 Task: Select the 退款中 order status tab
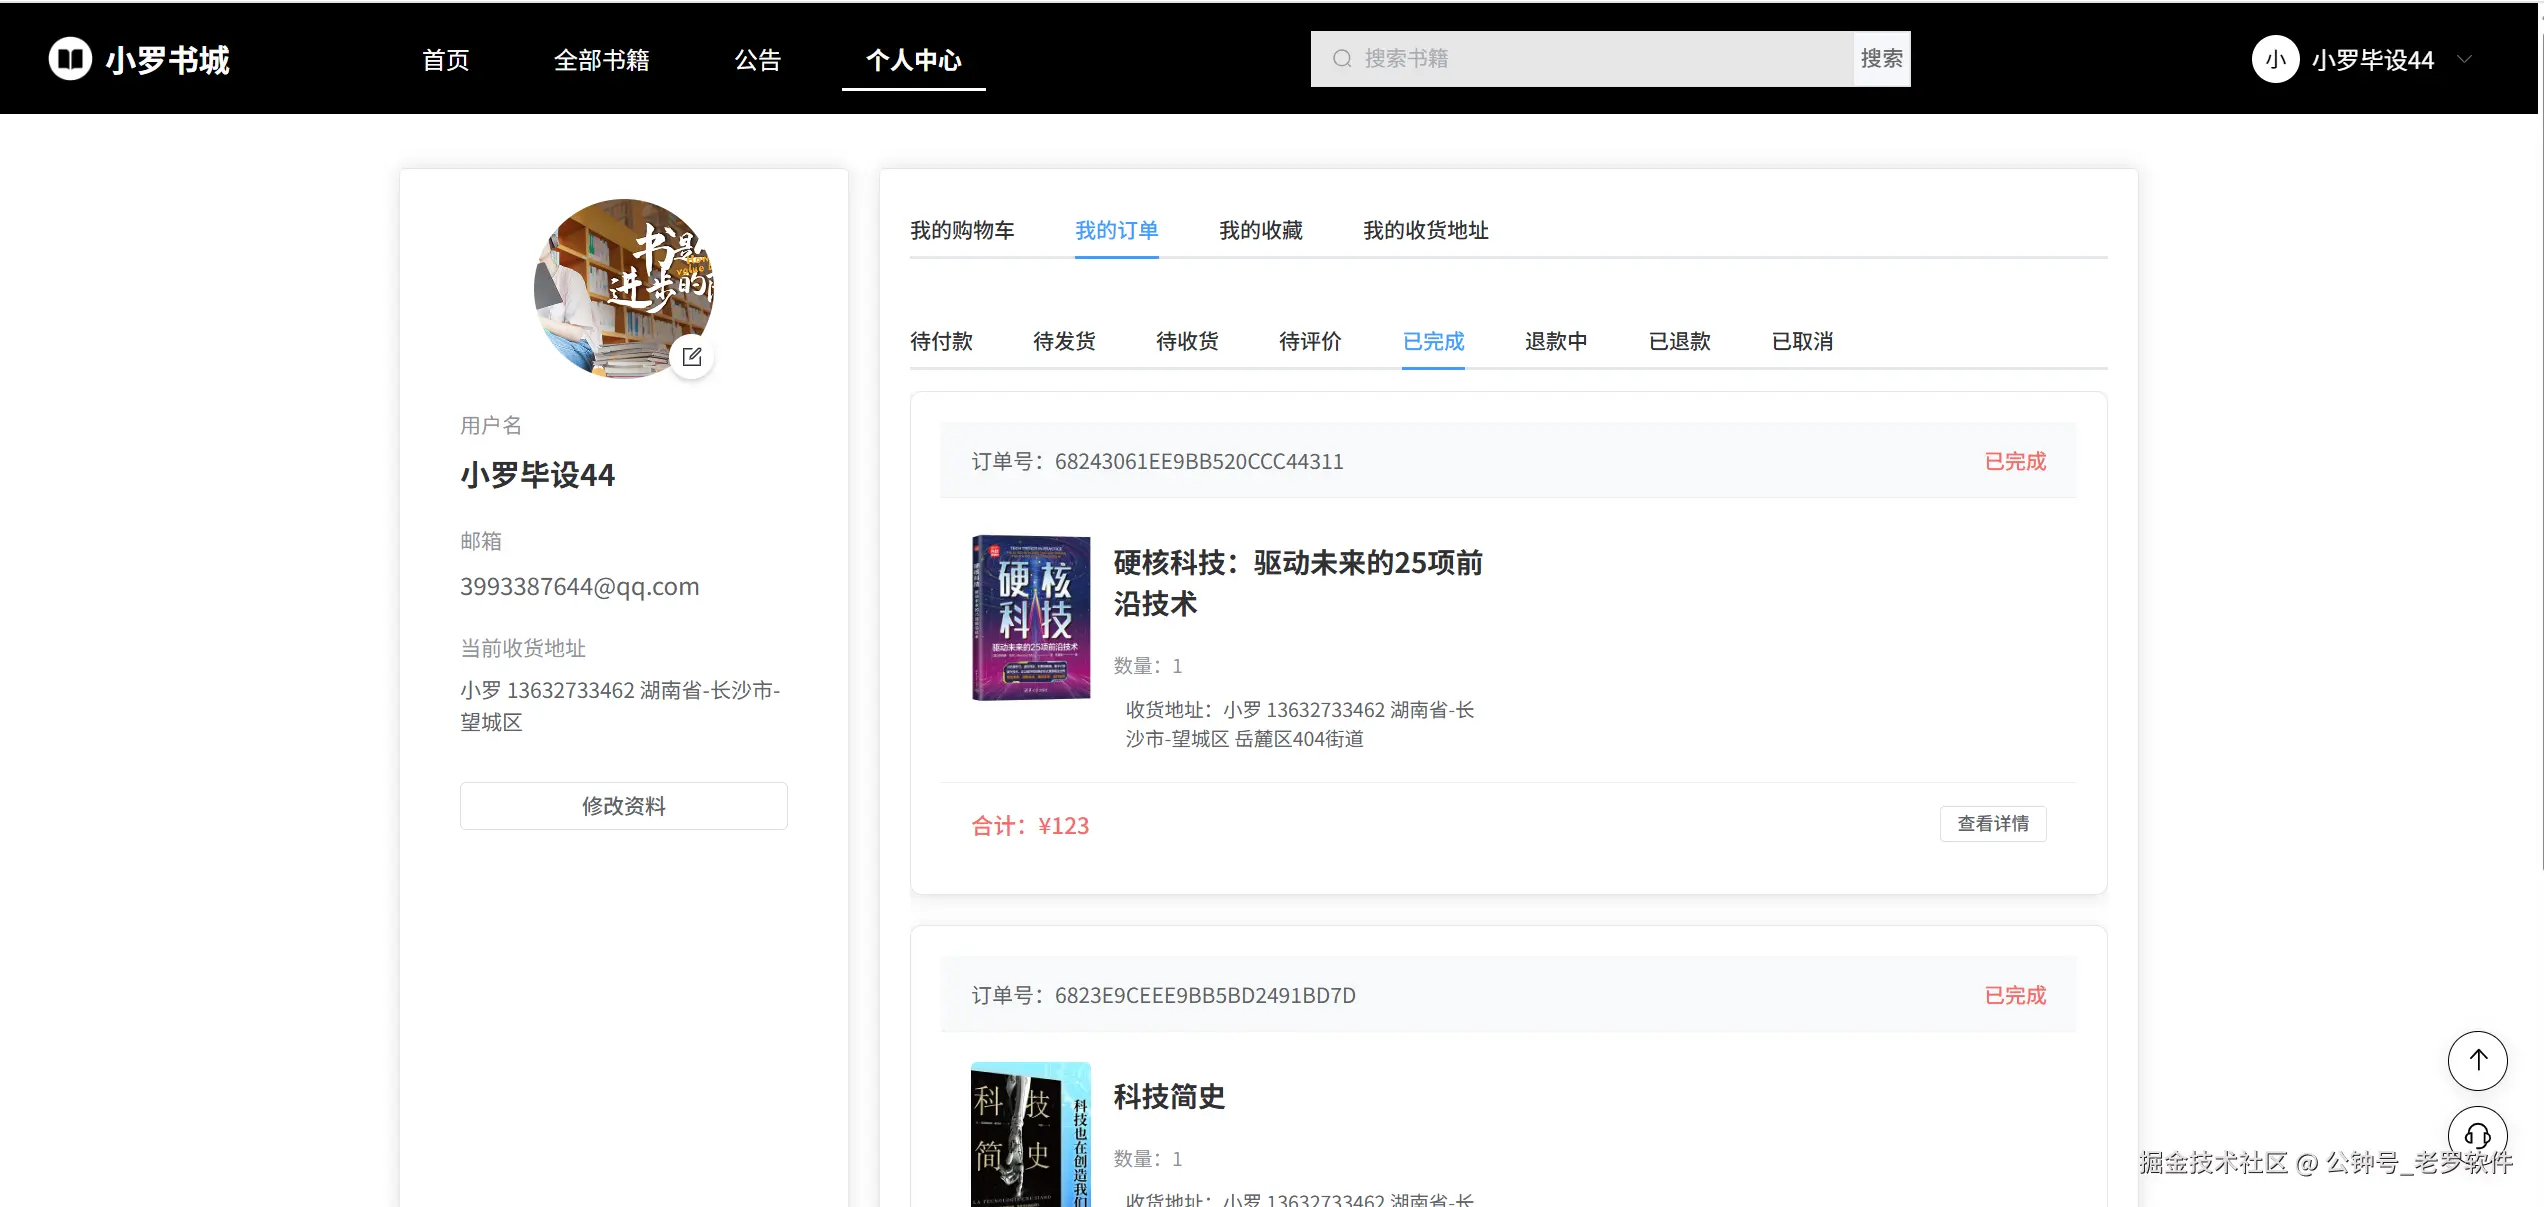[x=1556, y=342]
